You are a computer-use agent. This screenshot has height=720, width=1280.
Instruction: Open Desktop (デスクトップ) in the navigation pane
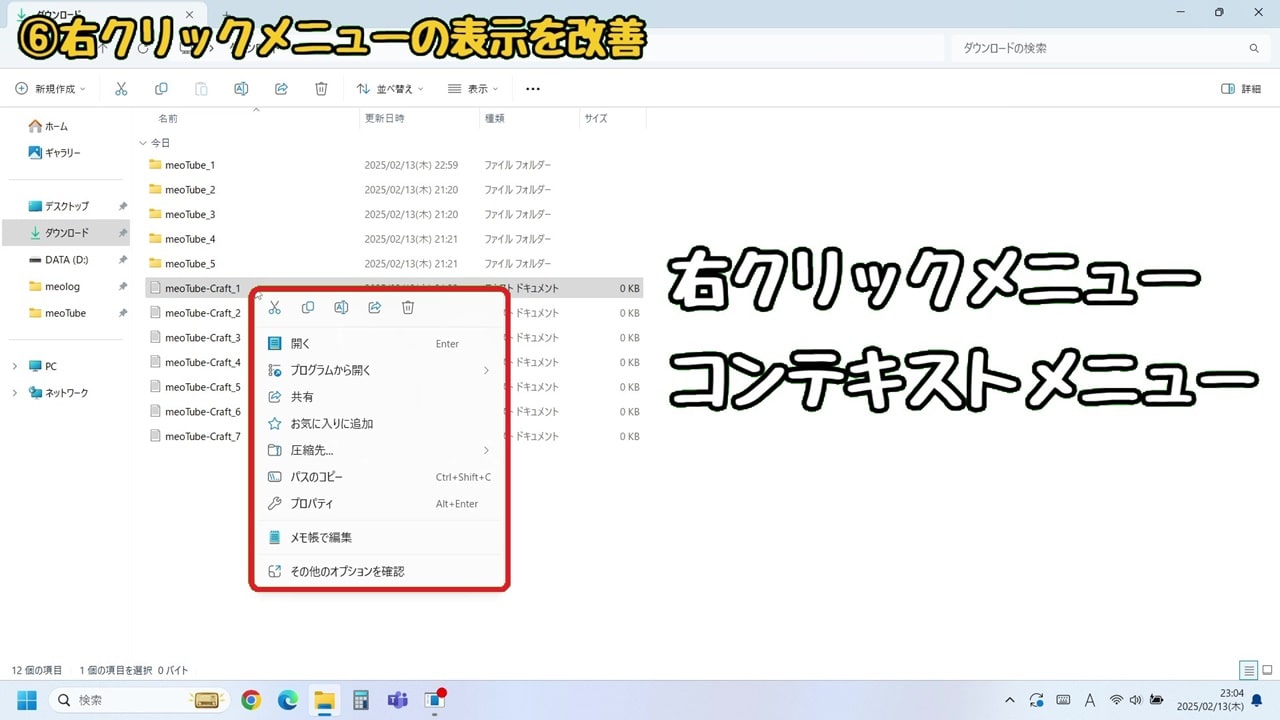65,206
